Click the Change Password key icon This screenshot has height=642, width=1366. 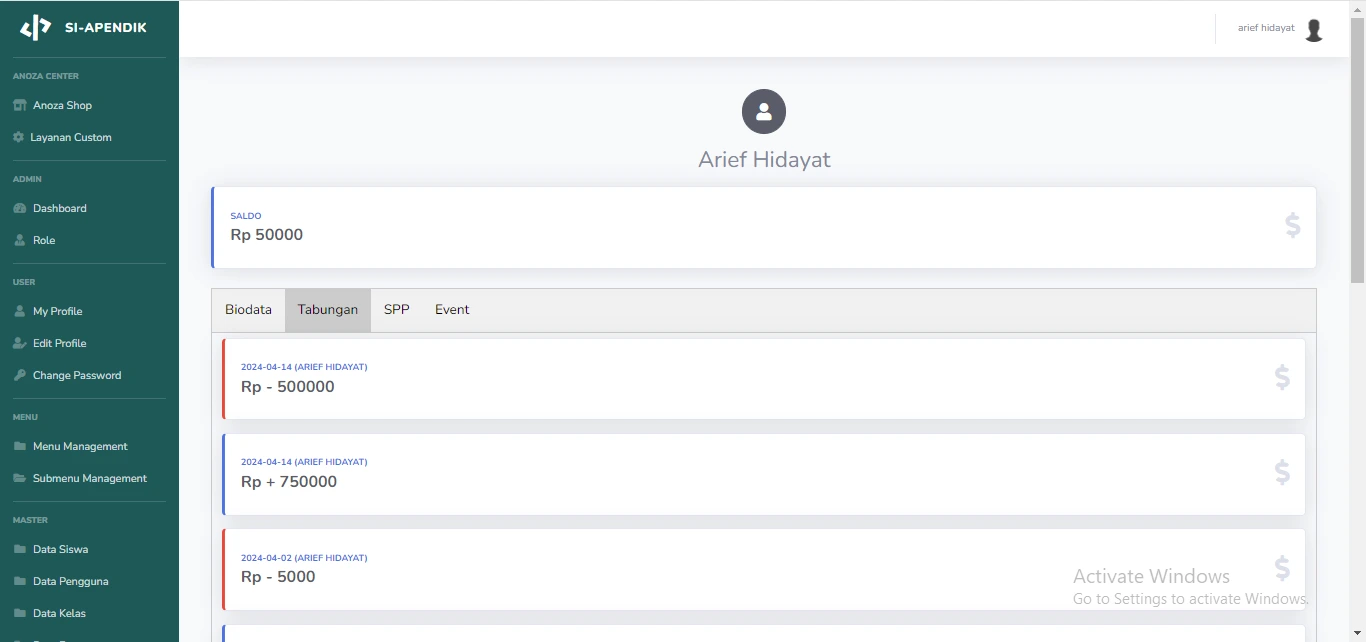(19, 375)
